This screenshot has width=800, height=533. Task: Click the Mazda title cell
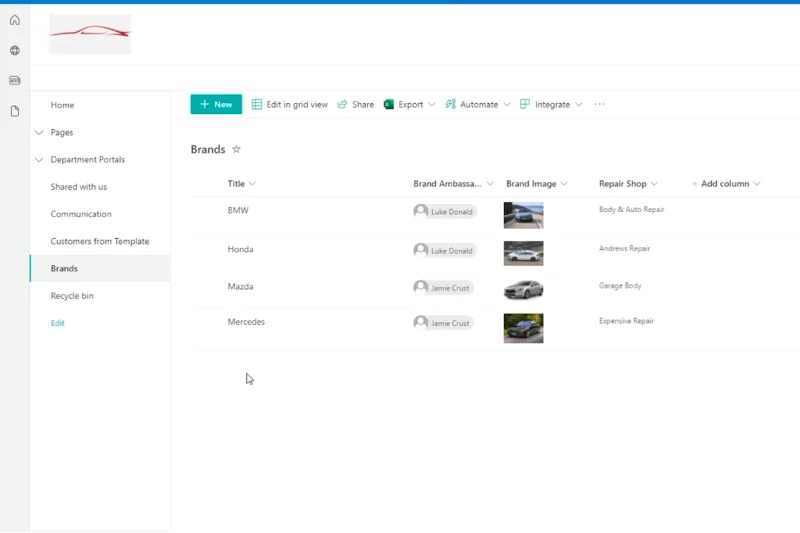pos(240,287)
